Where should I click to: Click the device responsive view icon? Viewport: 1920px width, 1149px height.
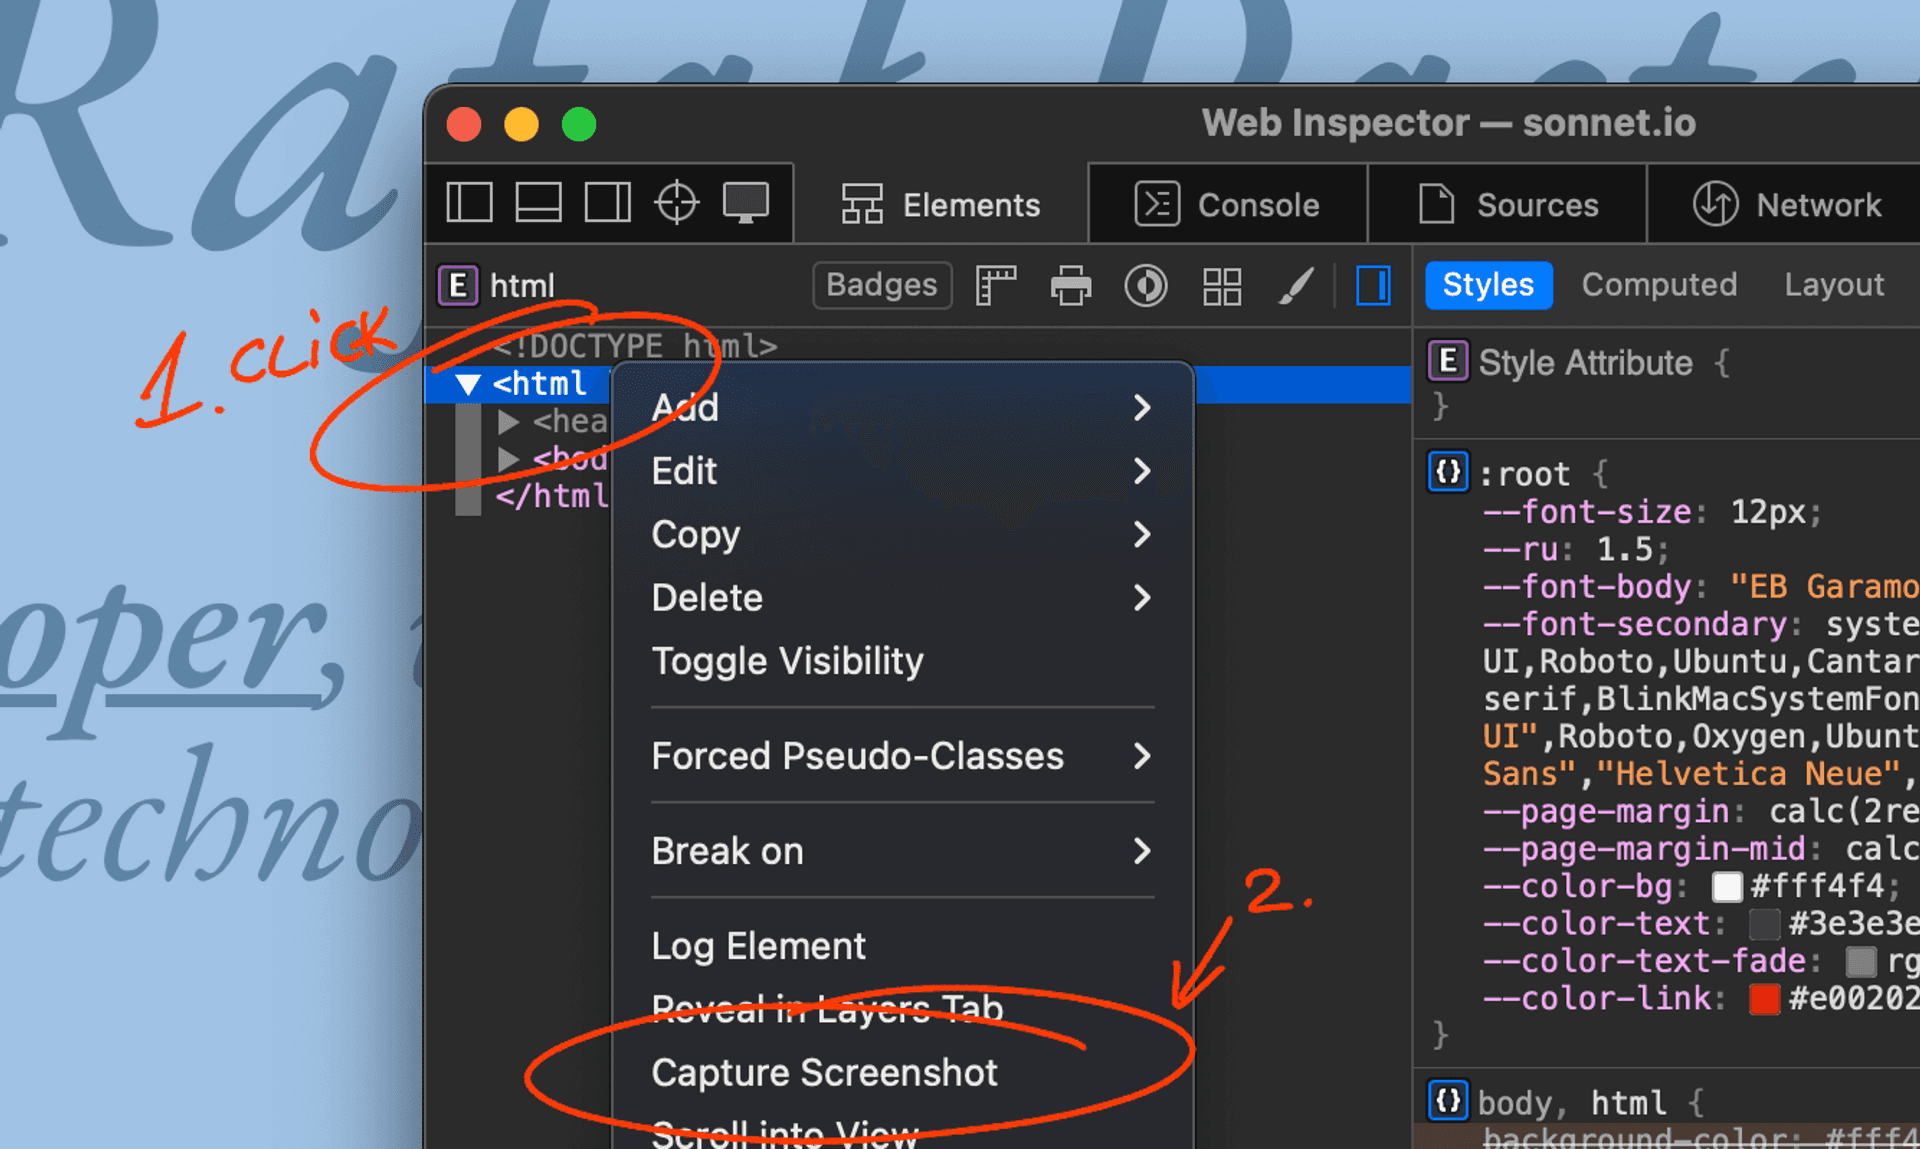pos(745,204)
